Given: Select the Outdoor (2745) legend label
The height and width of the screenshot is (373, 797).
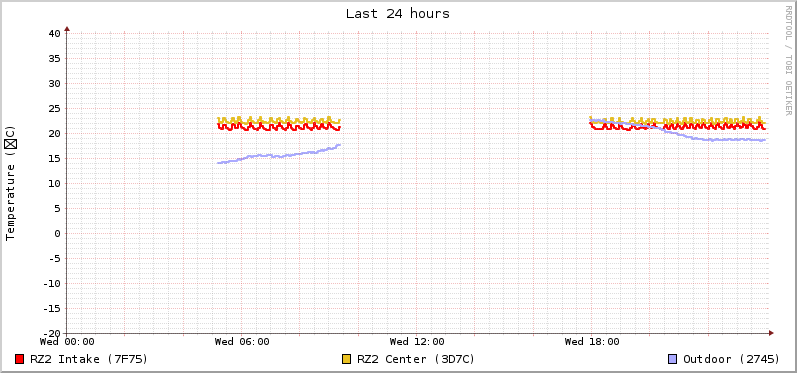Looking at the screenshot, I should [731, 359].
